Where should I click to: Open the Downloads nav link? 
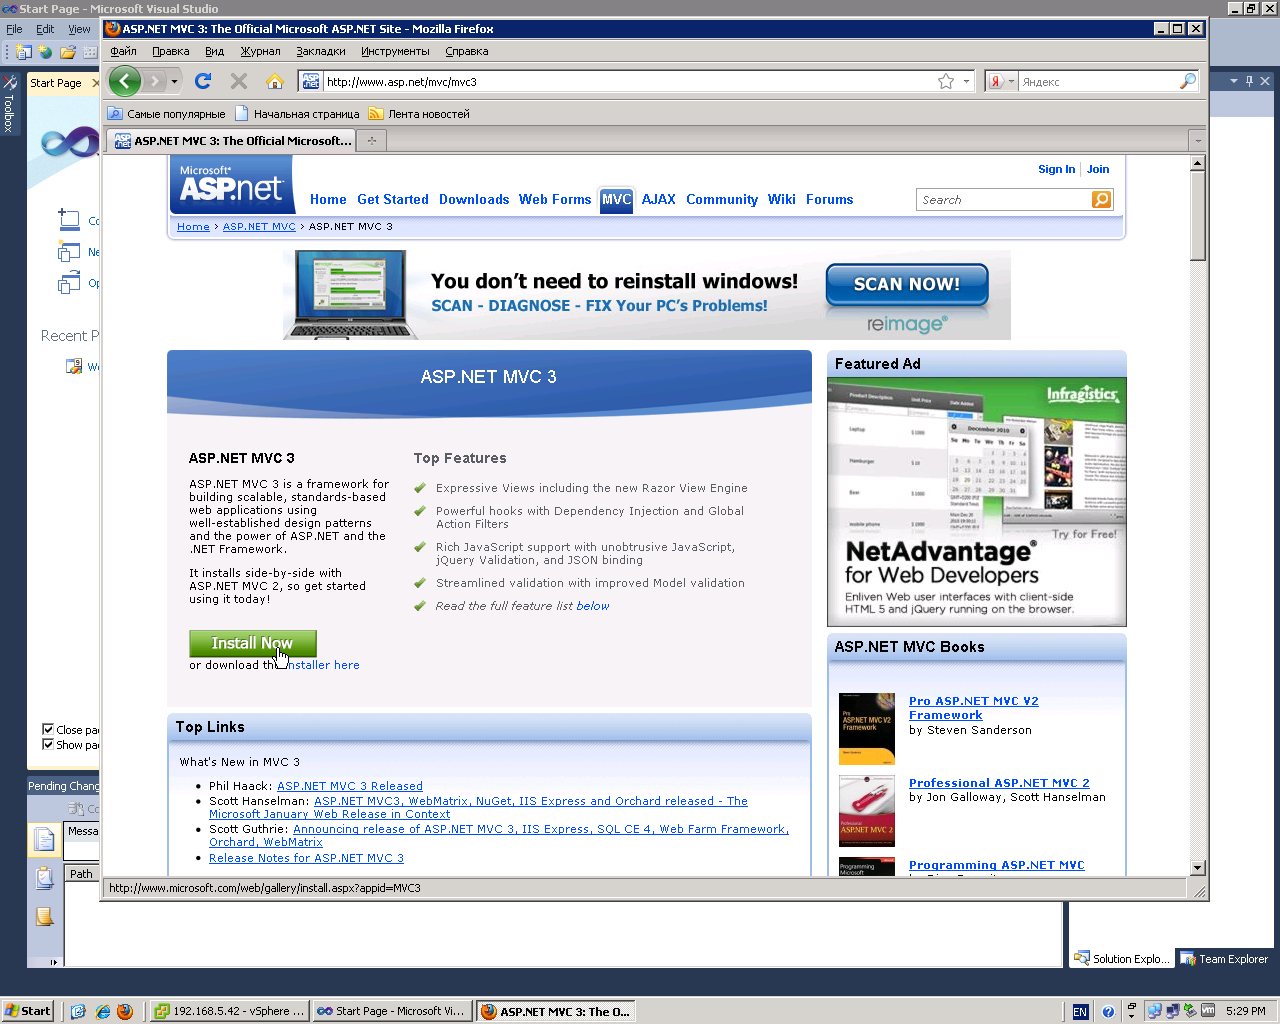[474, 200]
